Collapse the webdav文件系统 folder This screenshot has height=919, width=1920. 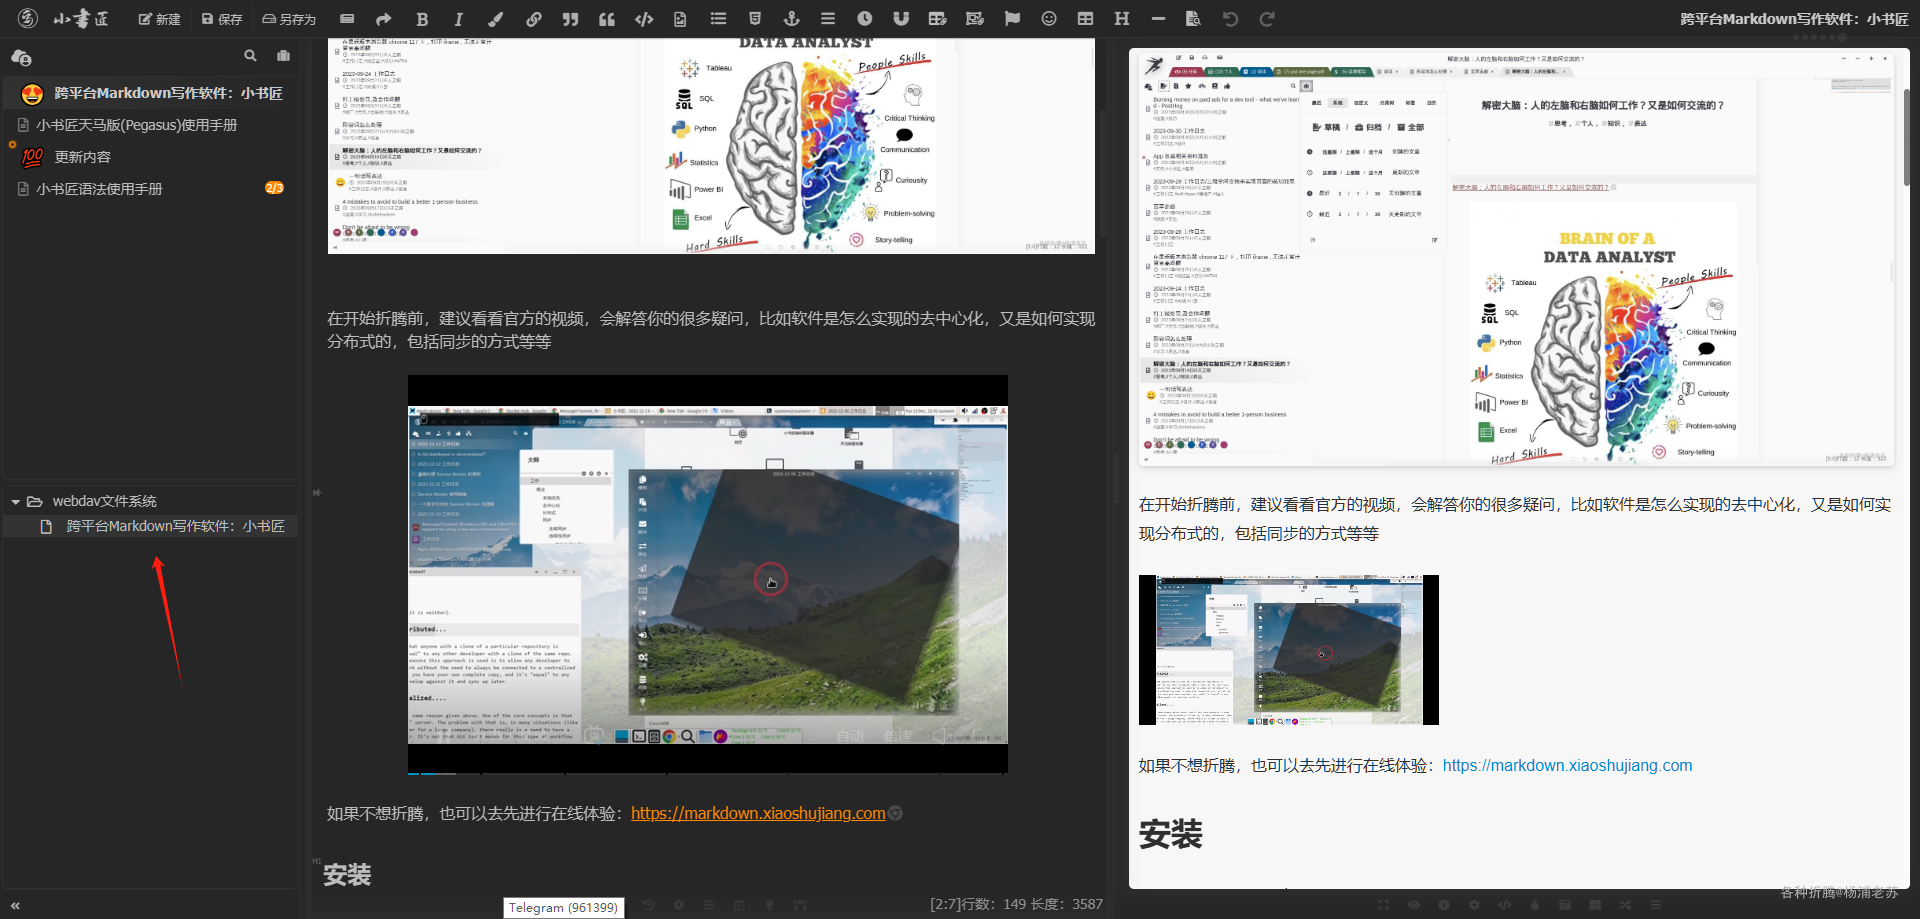(16, 502)
